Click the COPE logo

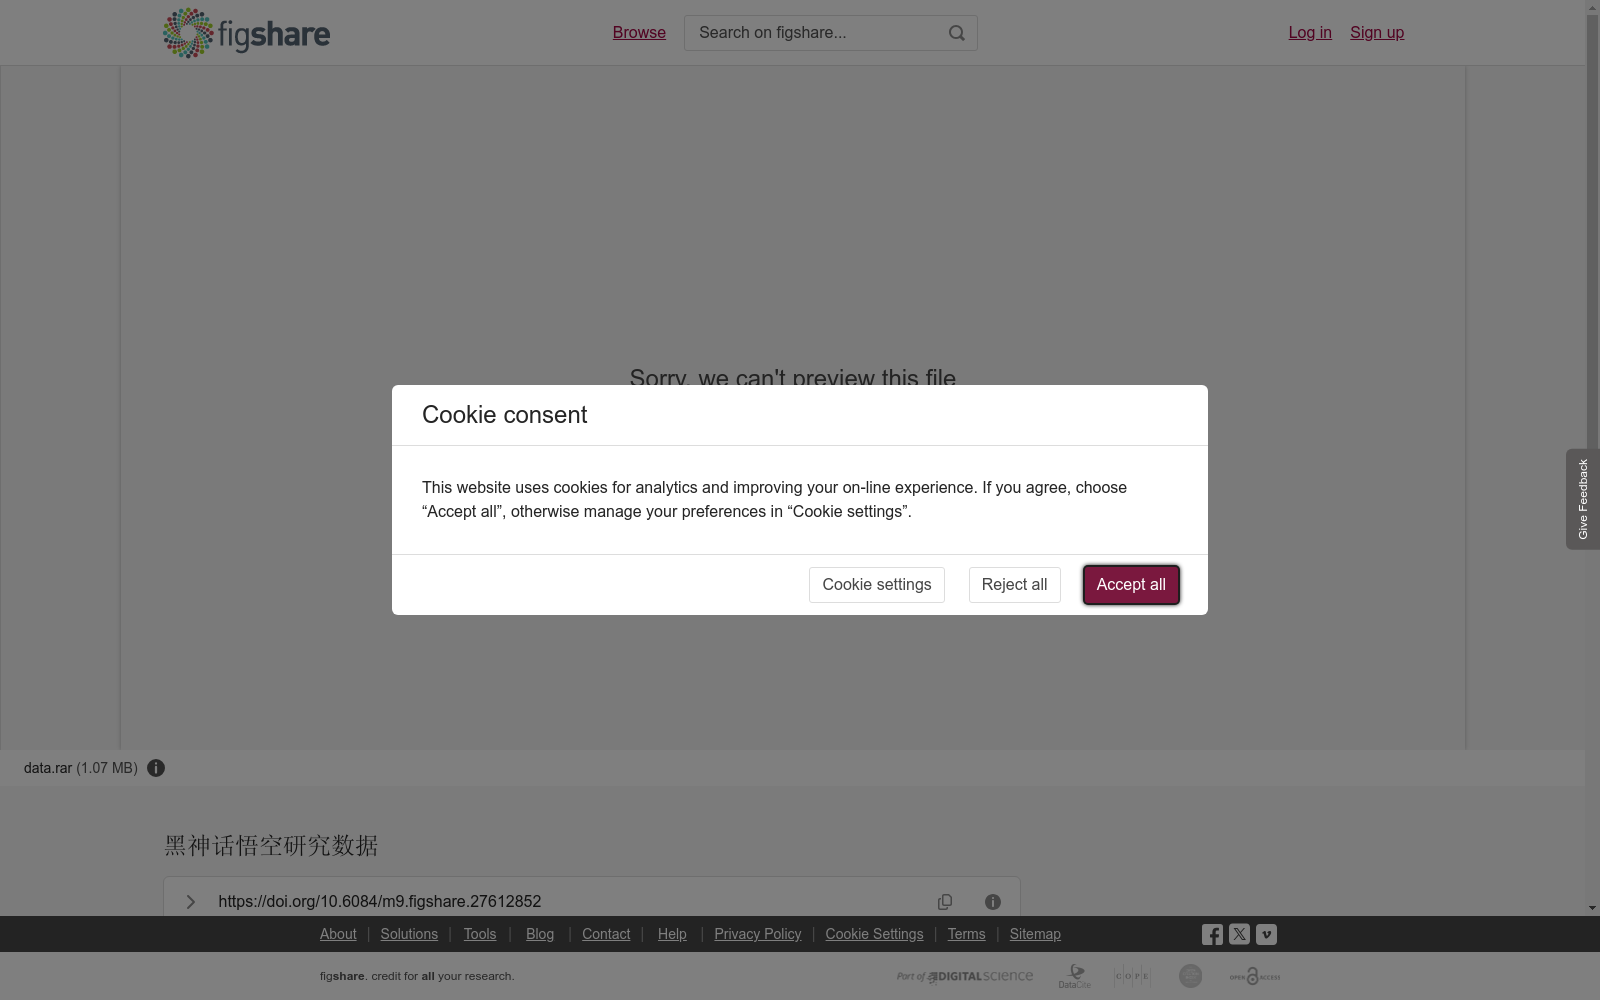1132,976
